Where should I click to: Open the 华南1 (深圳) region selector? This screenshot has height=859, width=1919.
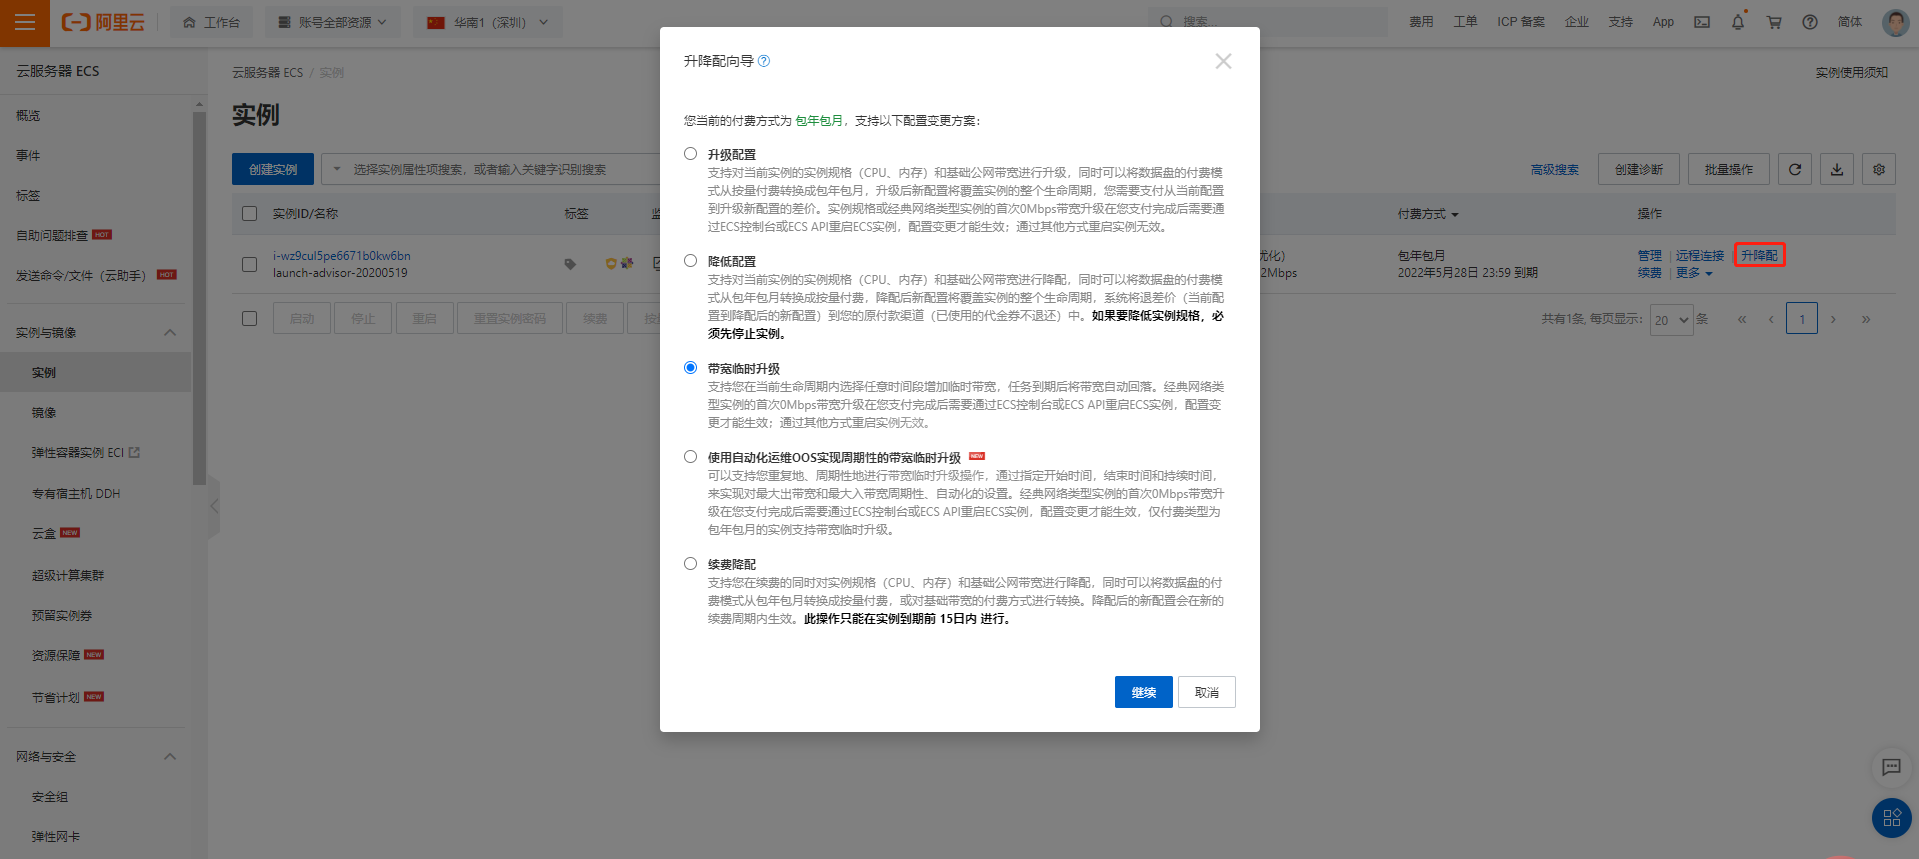pyautogui.click(x=487, y=22)
